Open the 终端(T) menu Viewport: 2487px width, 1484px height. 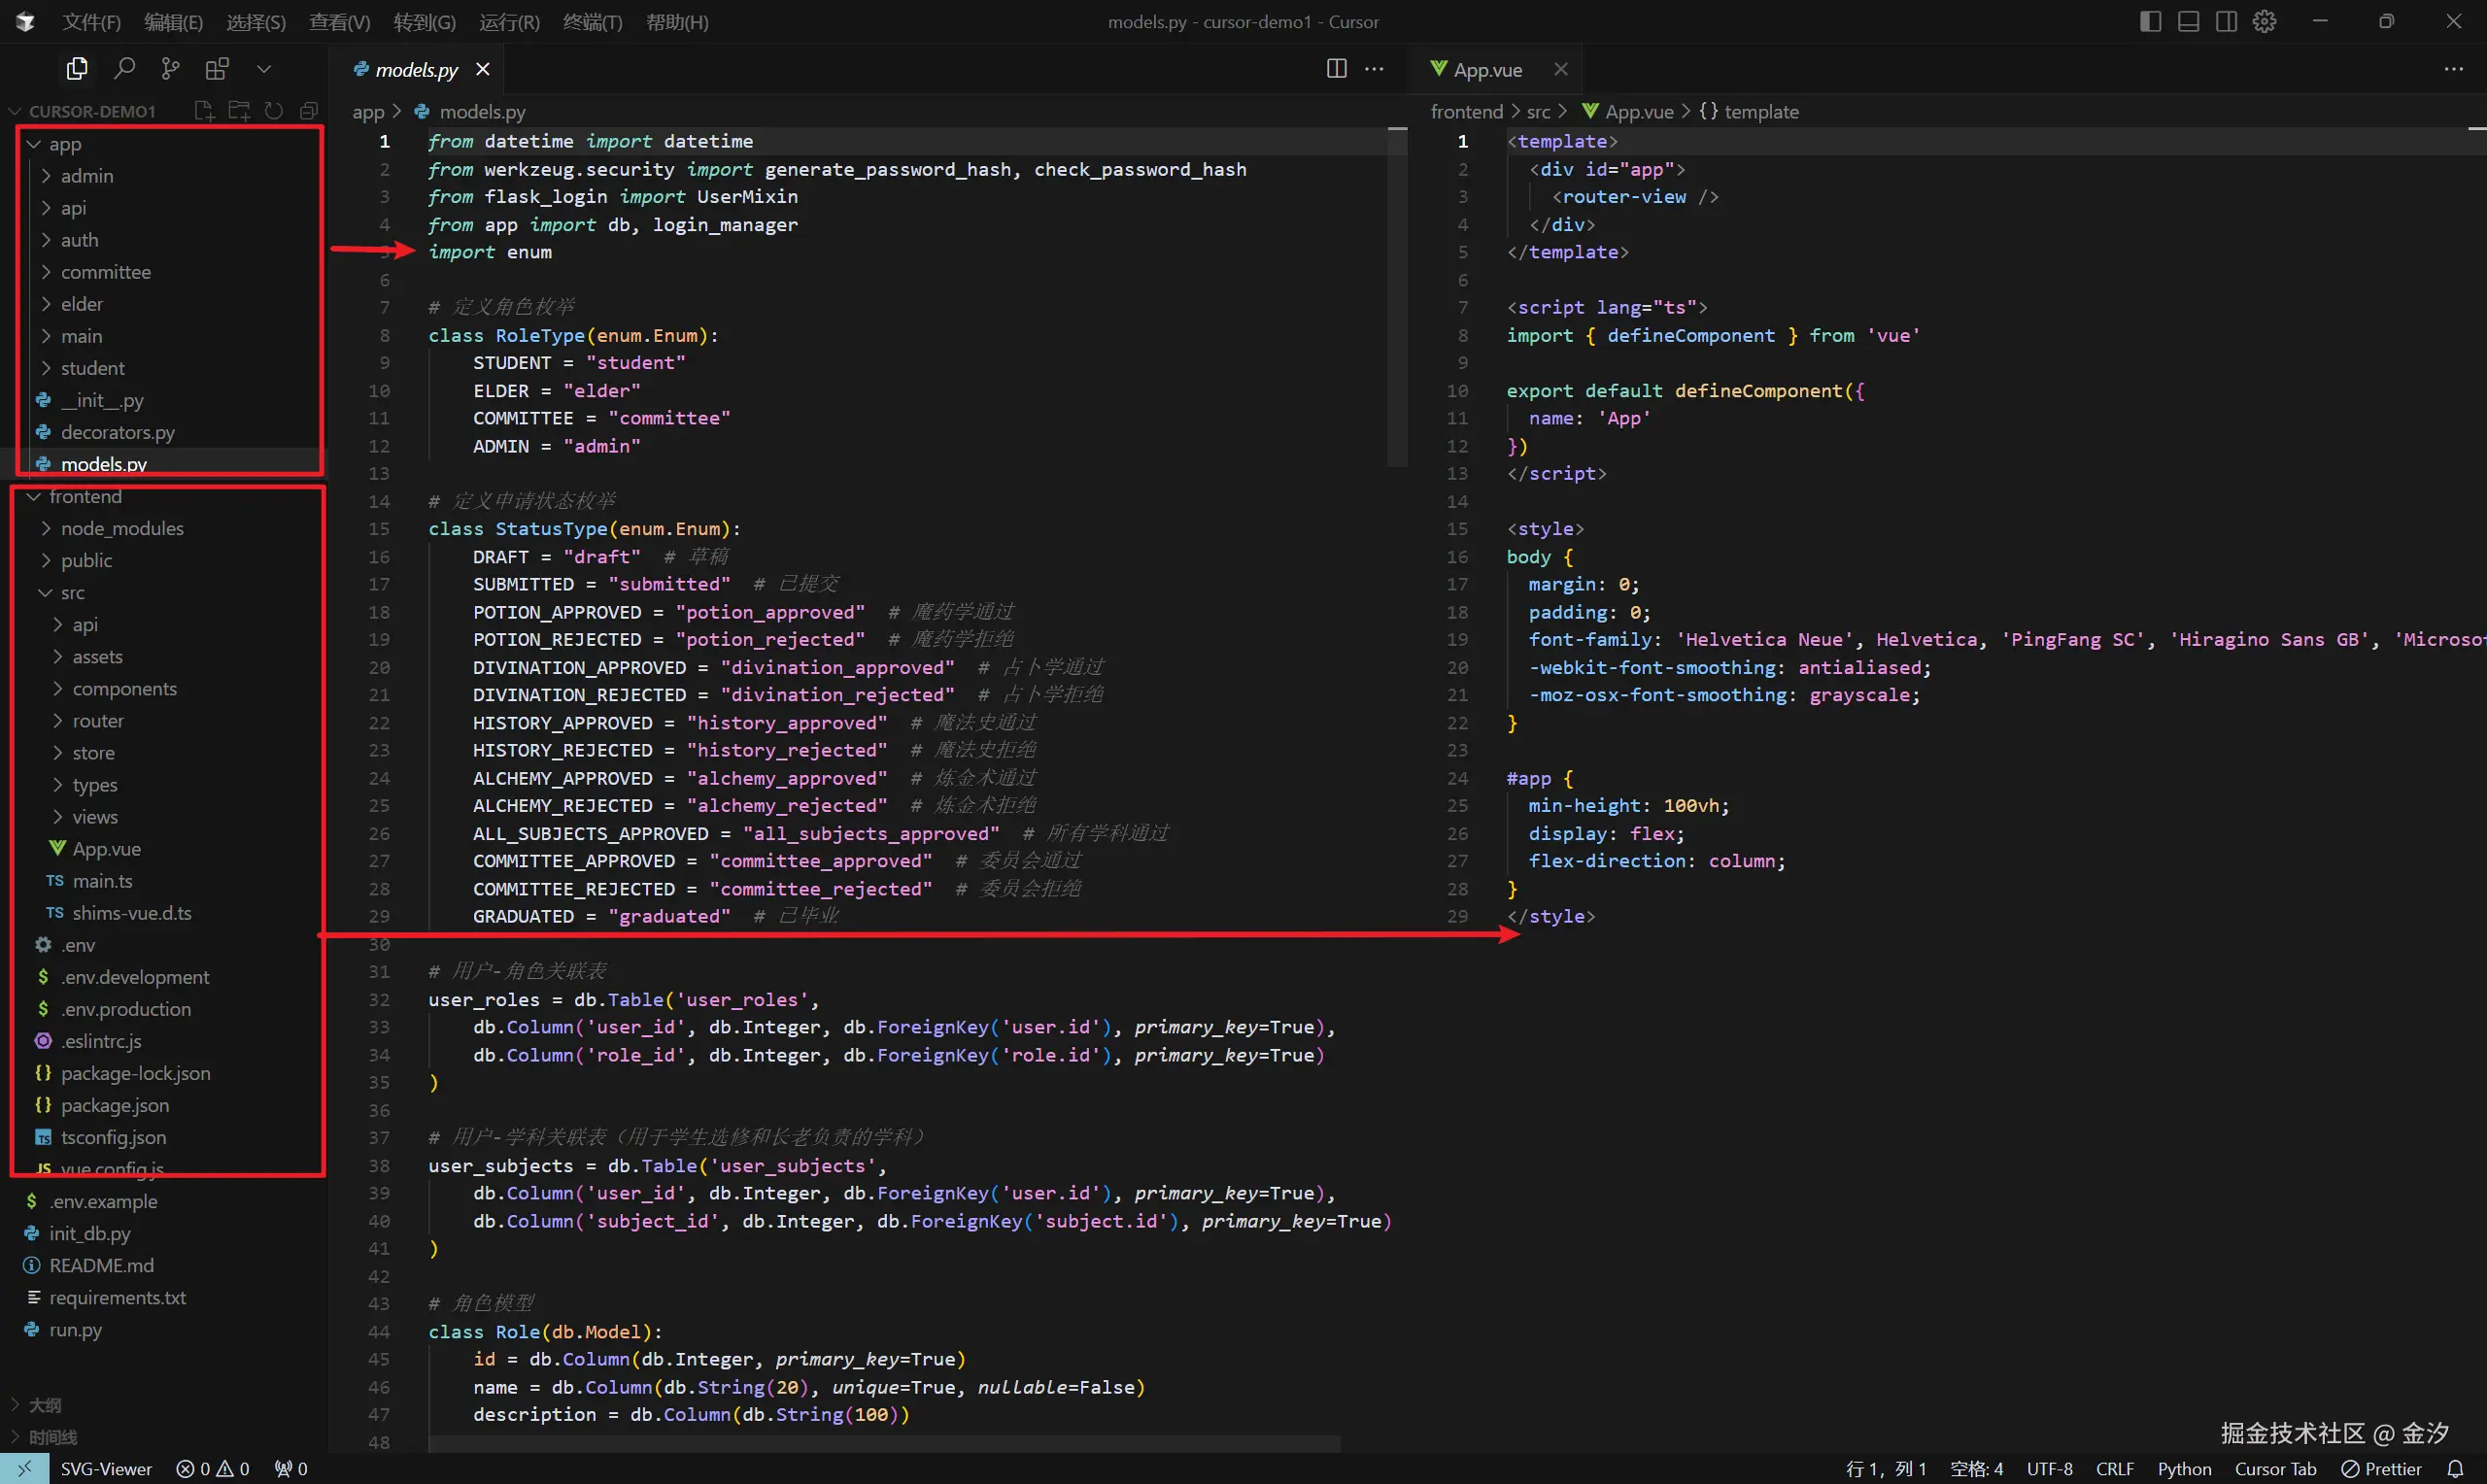pos(592,22)
